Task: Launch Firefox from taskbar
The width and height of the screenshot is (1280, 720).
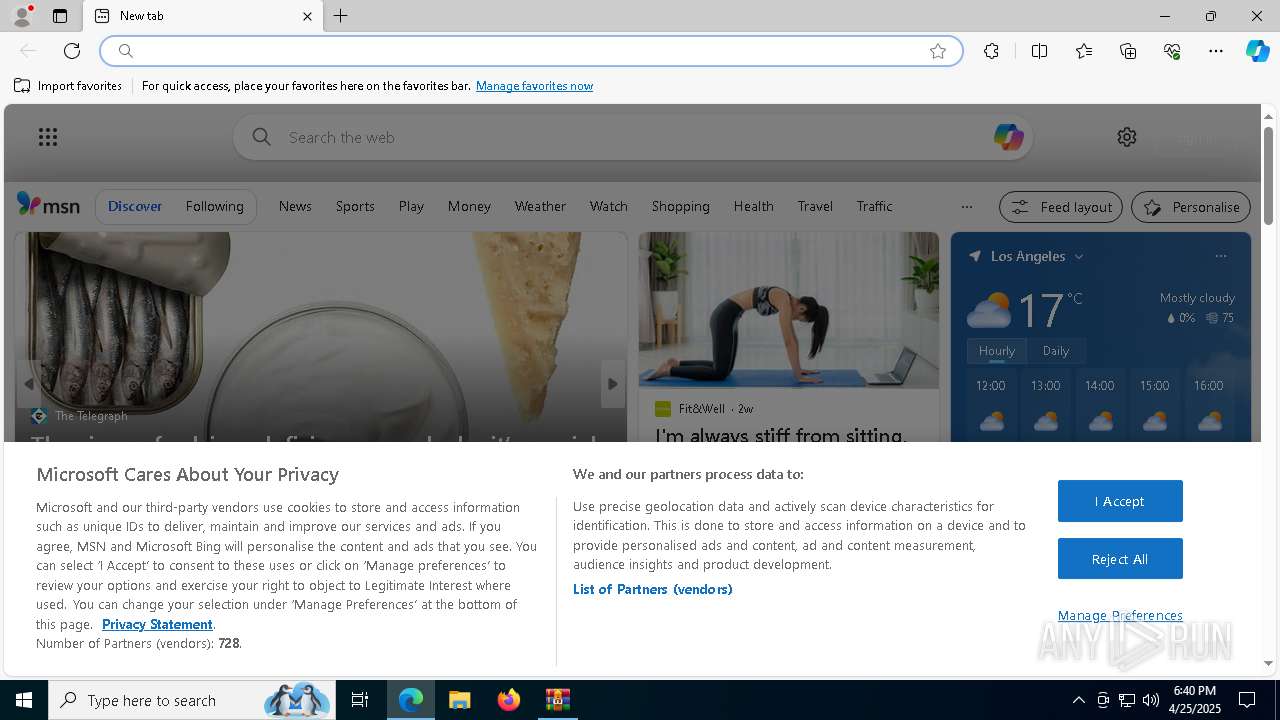Action: [x=508, y=700]
